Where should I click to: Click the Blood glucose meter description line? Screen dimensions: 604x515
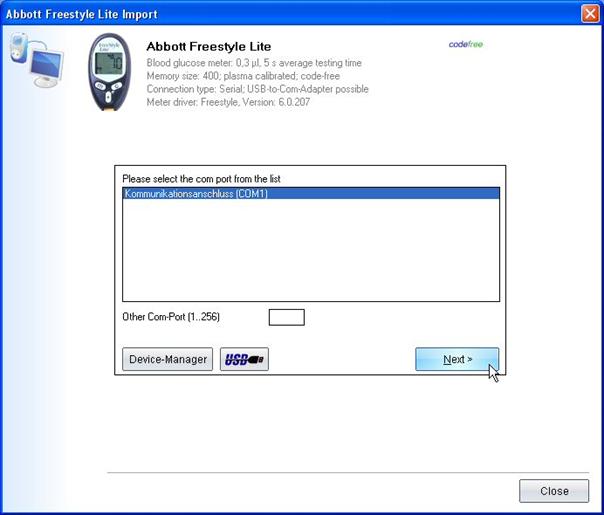pos(254,63)
